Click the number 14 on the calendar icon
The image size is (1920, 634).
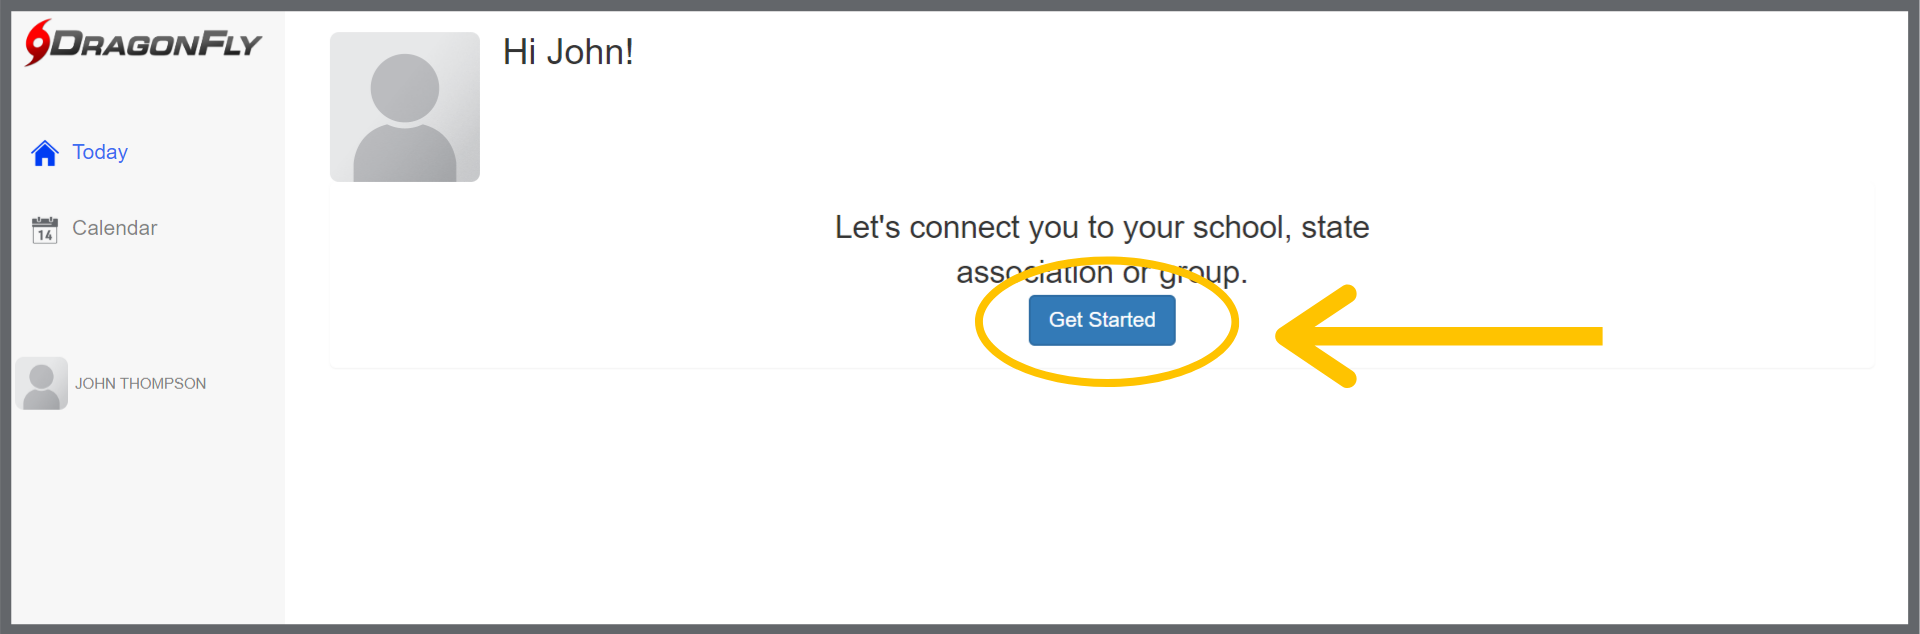click(x=45, y=236)
